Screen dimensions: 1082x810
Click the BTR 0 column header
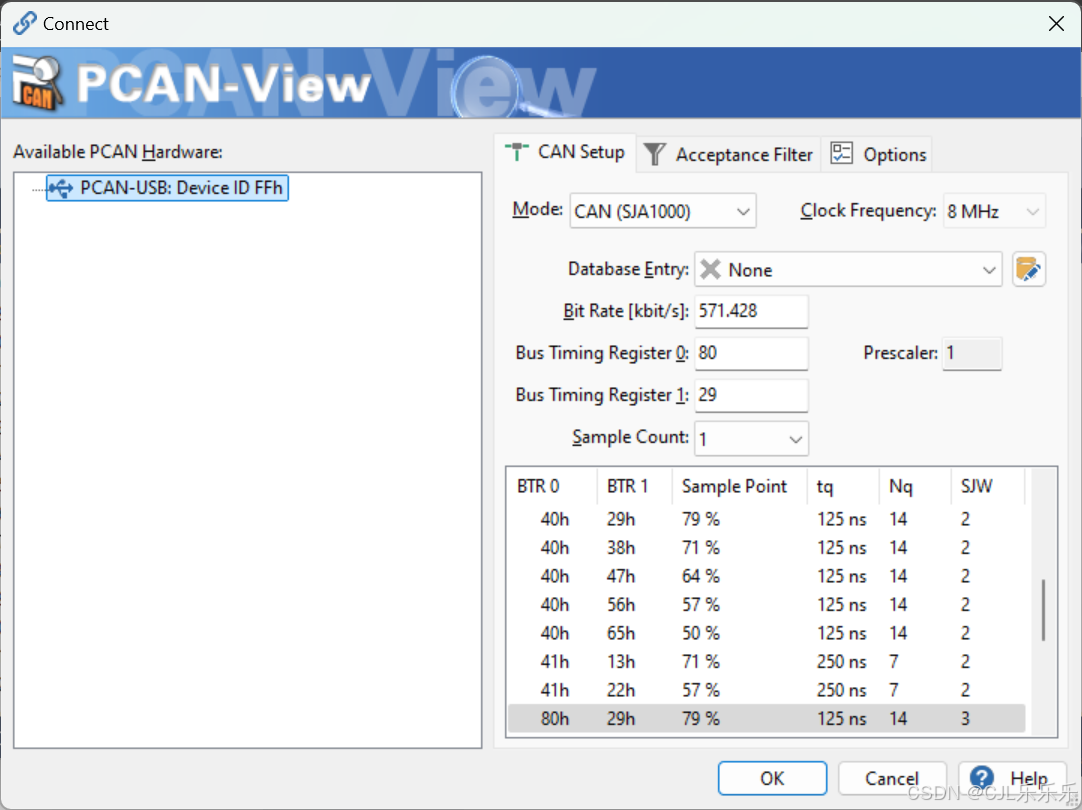(x=552, y=486)
